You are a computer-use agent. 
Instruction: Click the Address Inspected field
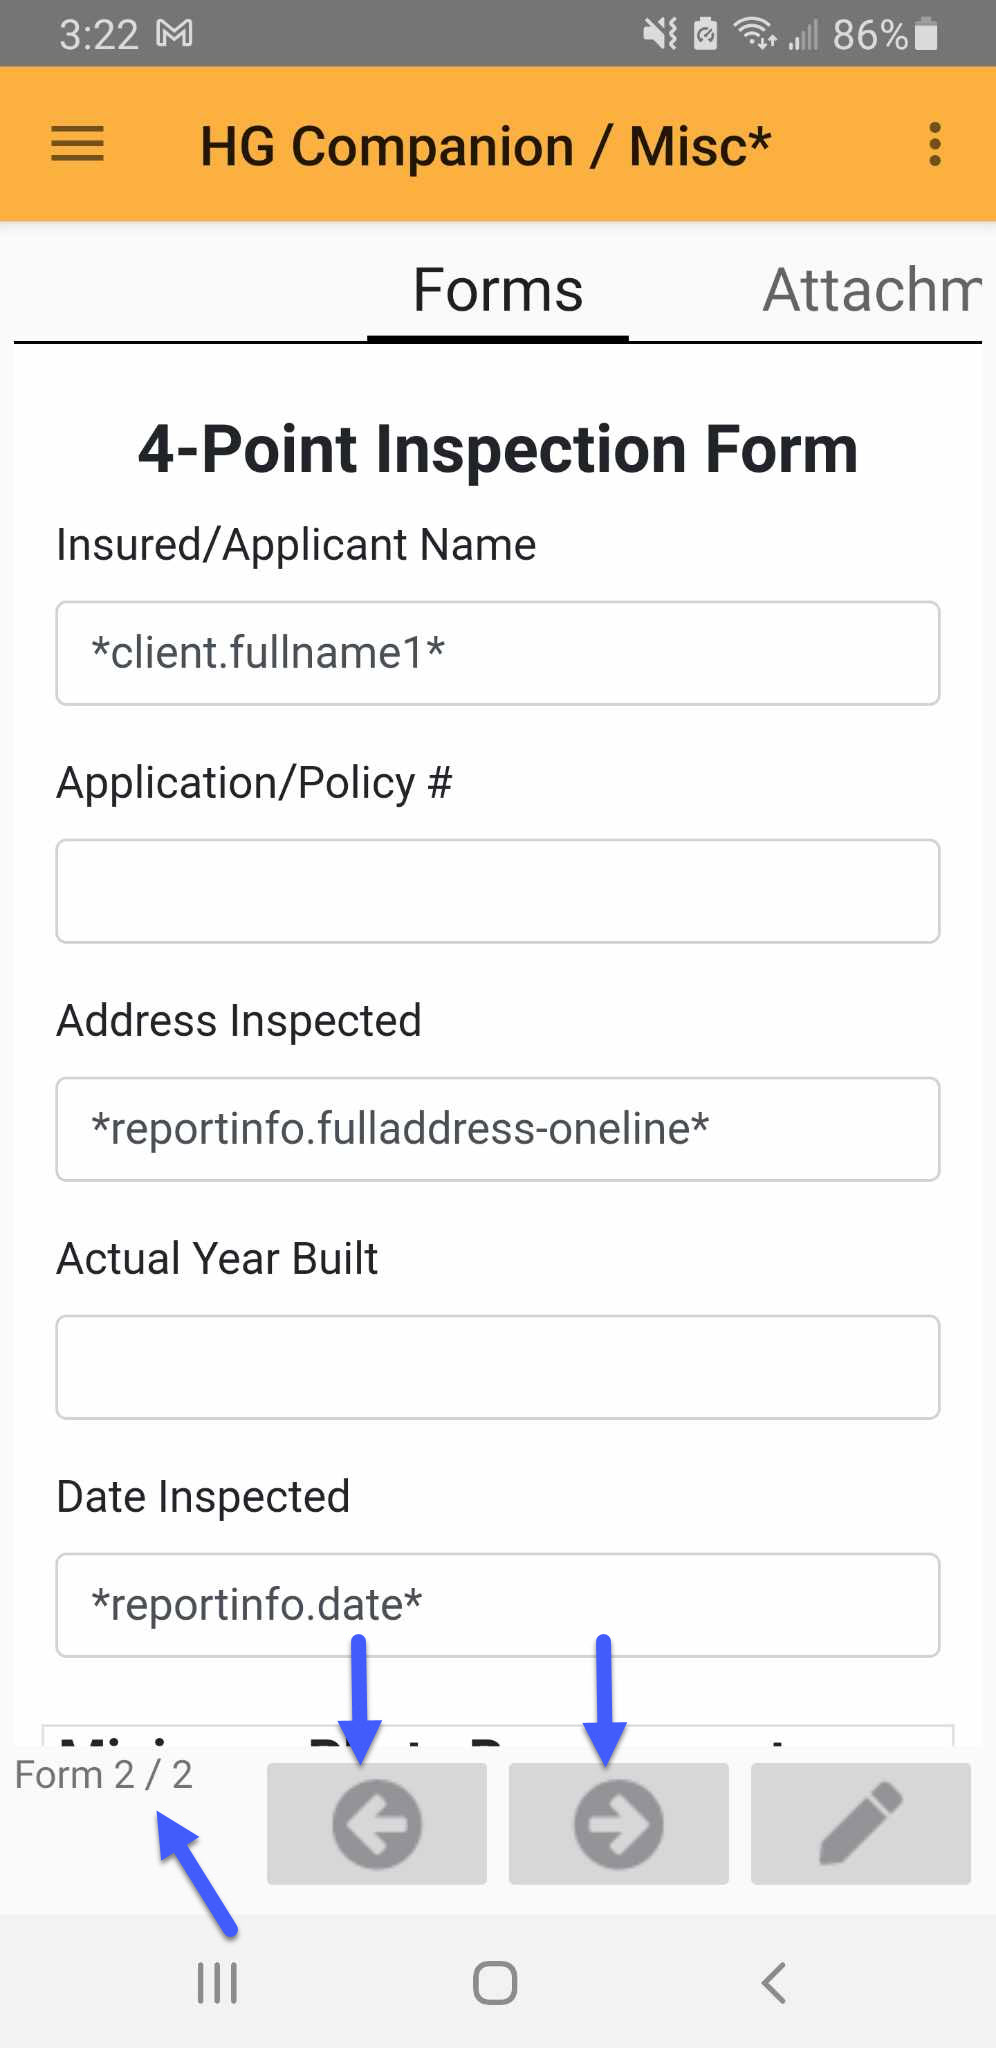pyautogui.click(x=498, y=1129)
